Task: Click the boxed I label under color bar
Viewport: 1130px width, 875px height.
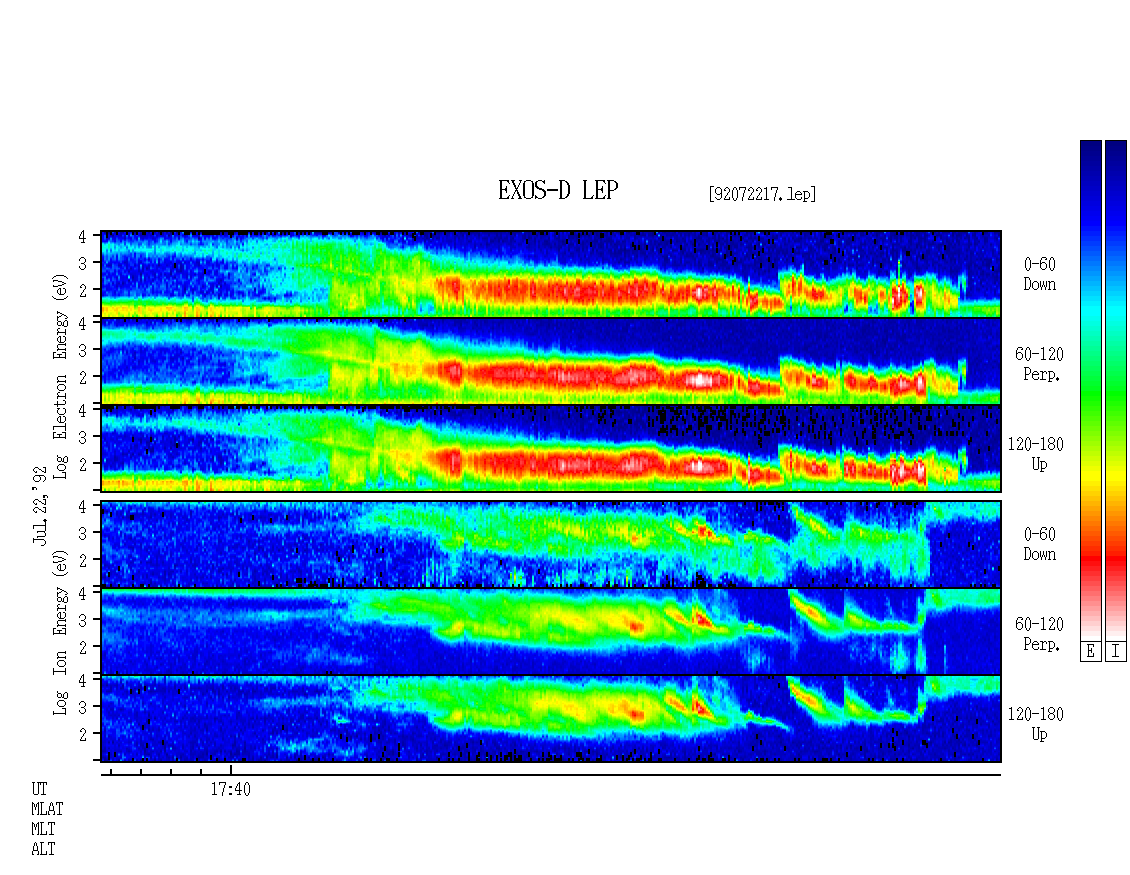Action: (1116, 652)
